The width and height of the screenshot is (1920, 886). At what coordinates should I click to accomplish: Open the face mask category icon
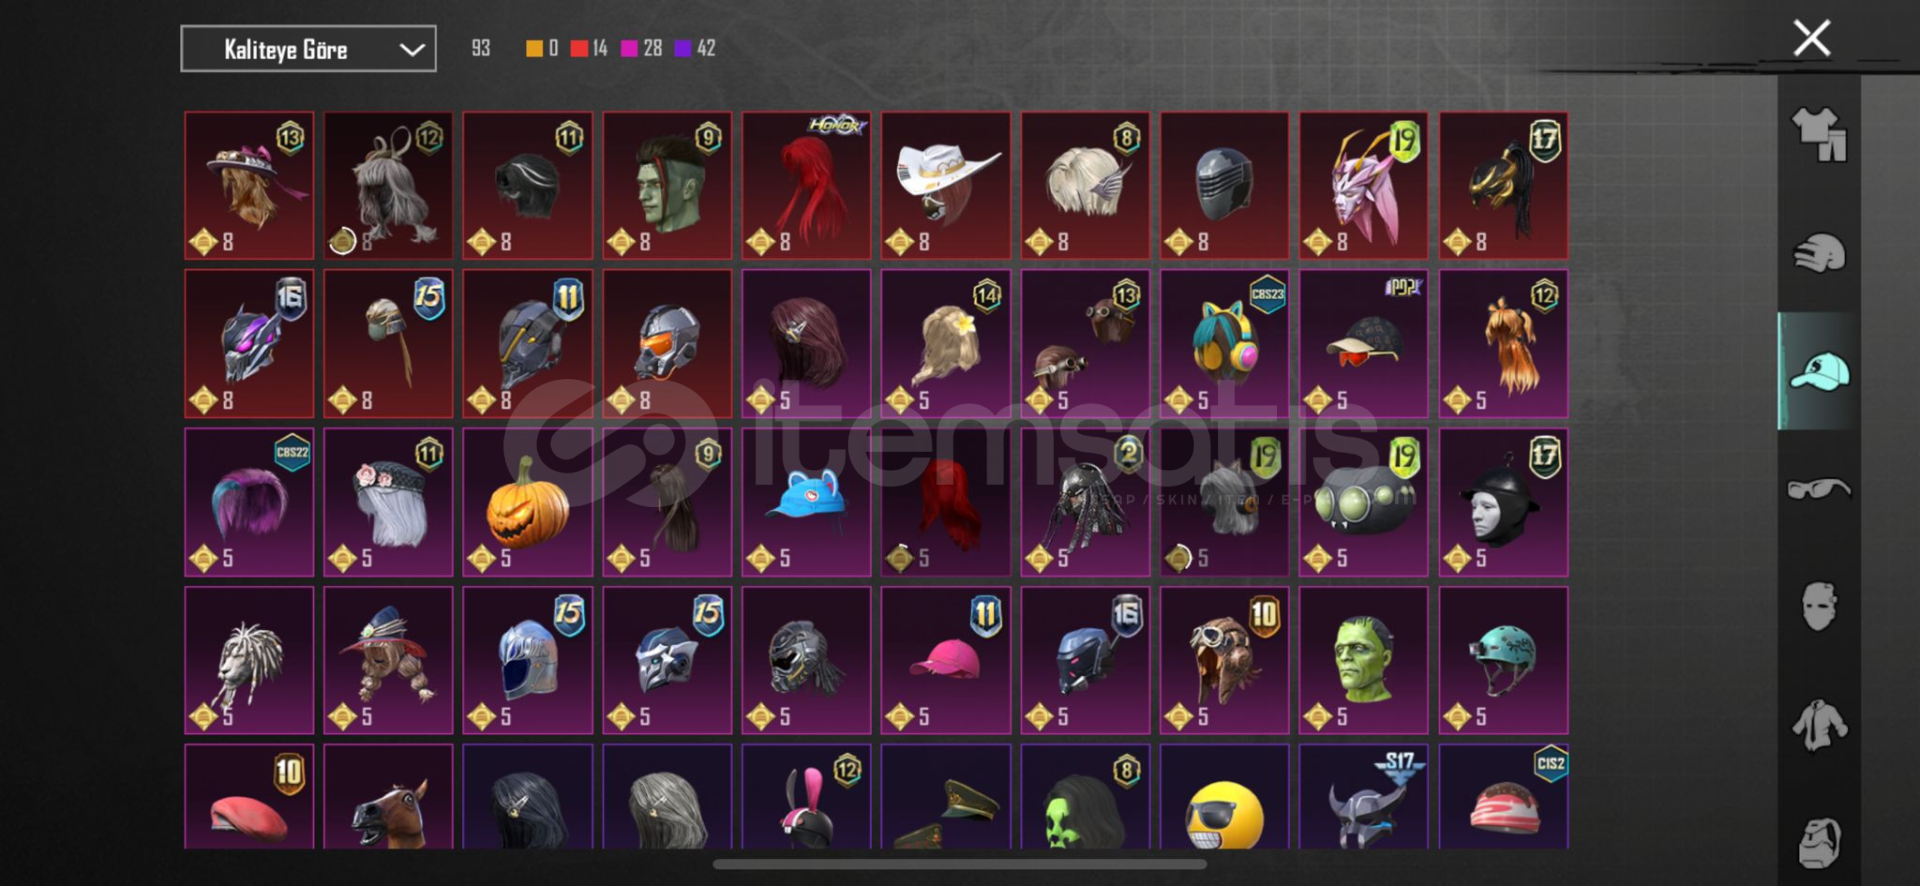point(1819,606)
